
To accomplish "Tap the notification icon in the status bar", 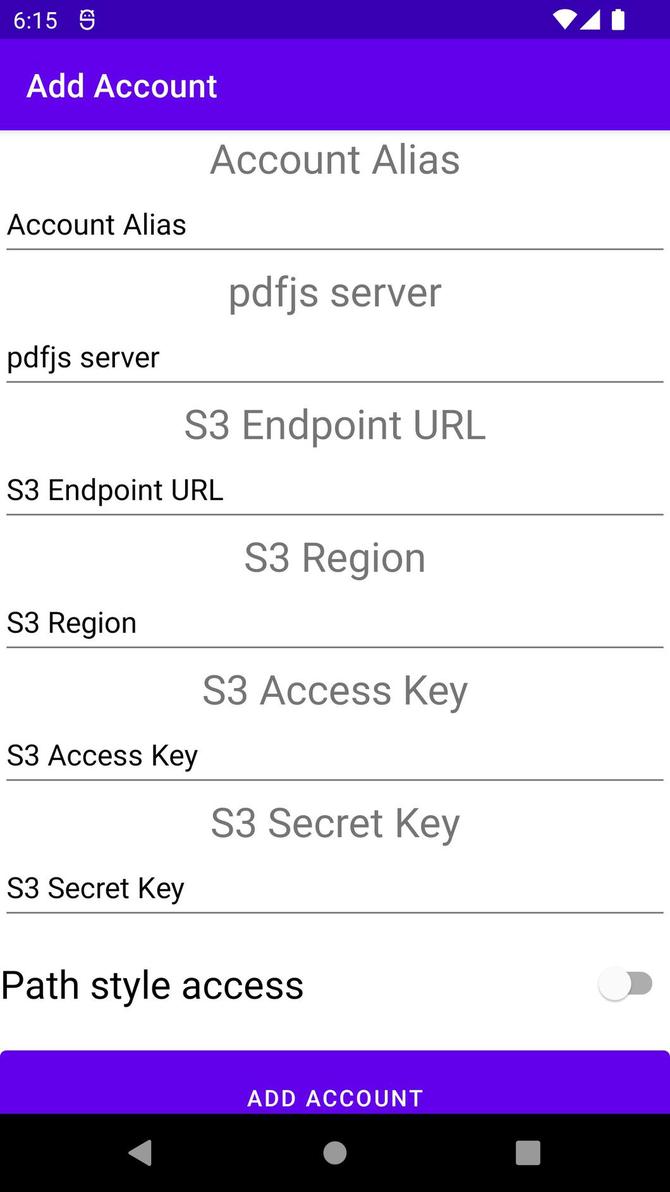I will point(86,18).
